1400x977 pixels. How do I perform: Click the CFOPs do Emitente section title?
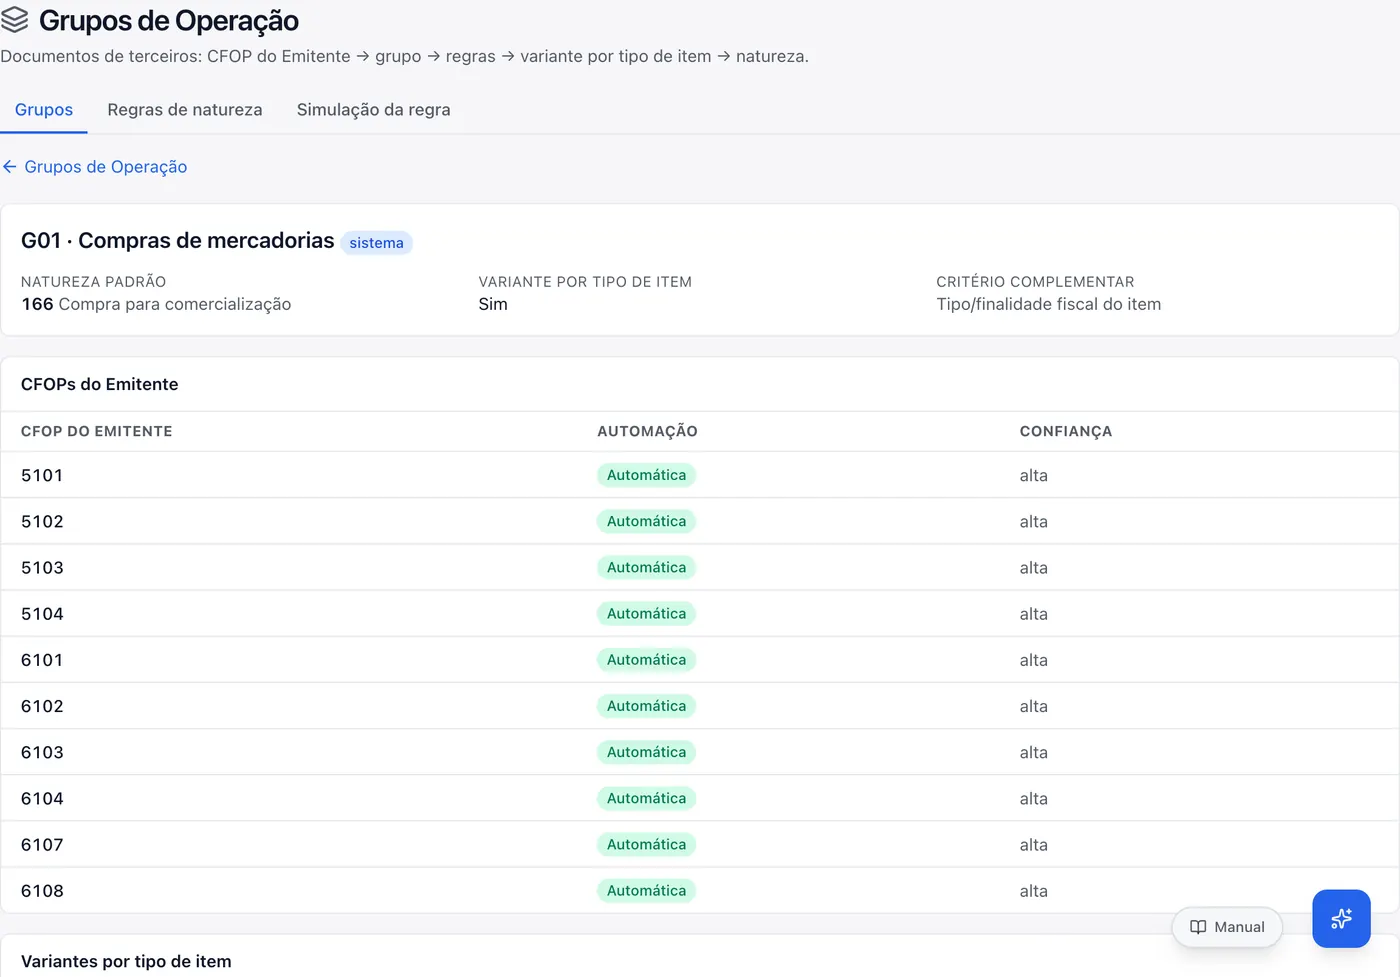tap(100, 384)
